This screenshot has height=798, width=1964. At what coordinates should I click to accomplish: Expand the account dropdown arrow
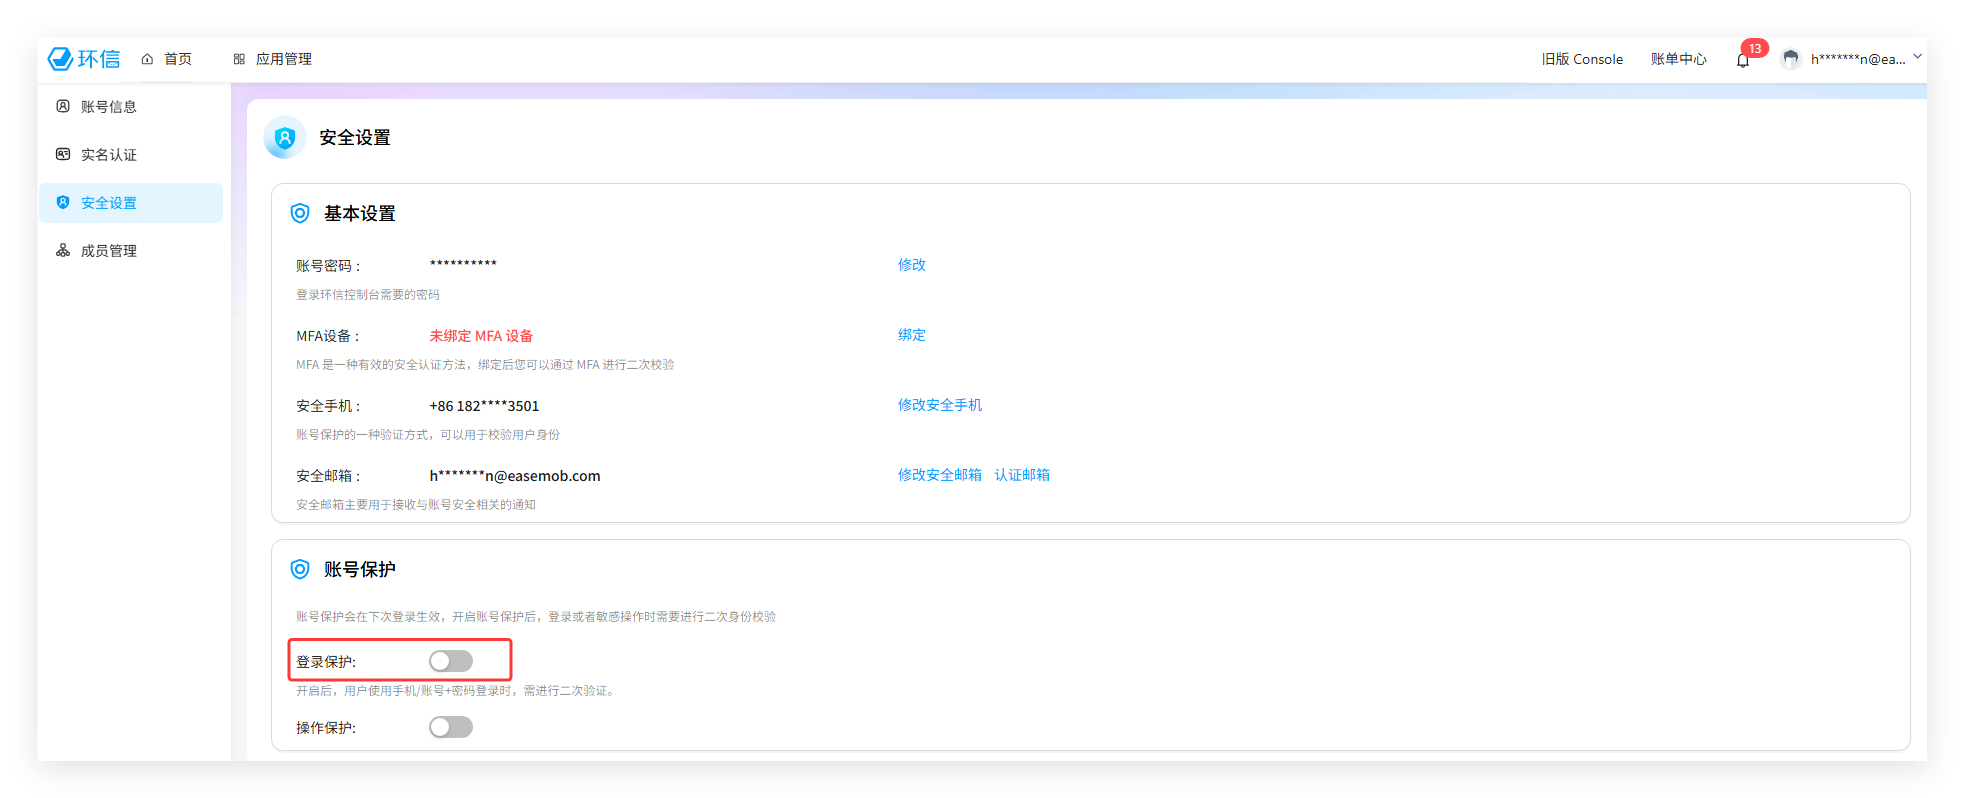[x=1917, y=57]
